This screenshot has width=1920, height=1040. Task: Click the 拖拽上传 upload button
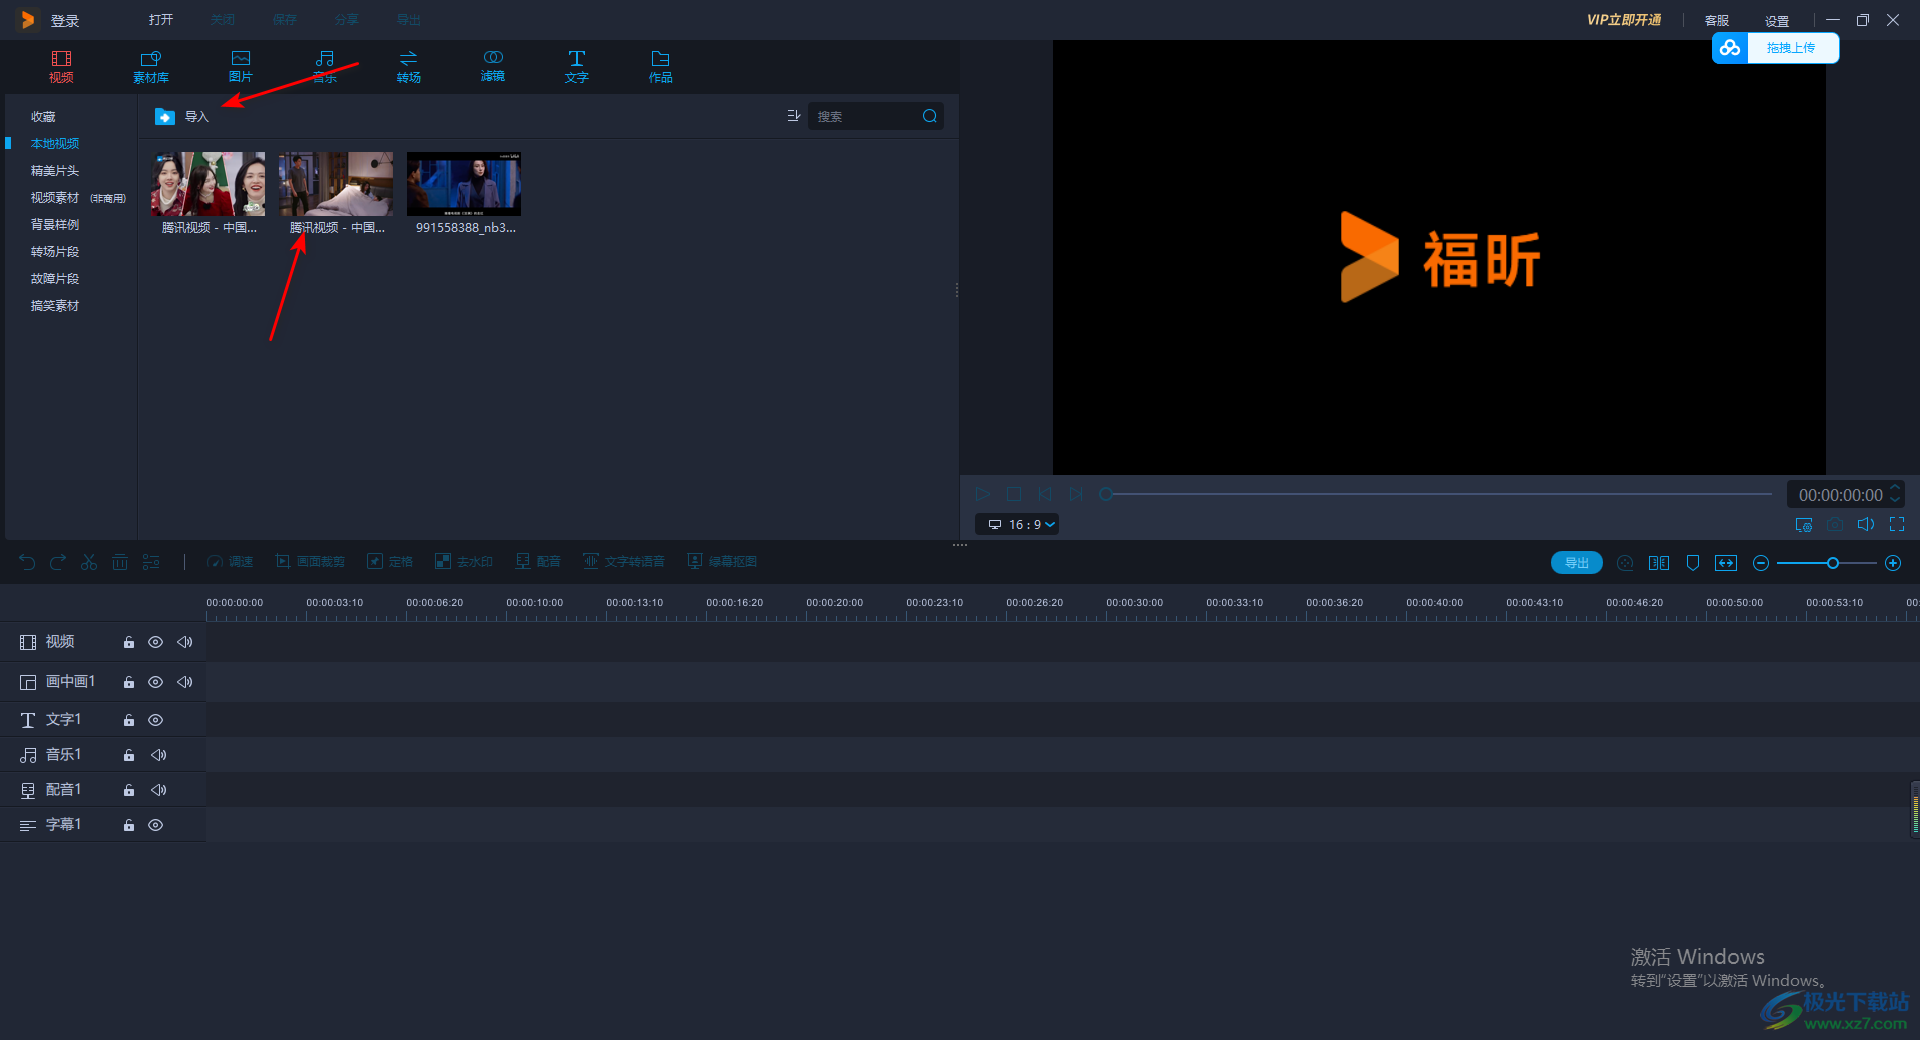1792,48
